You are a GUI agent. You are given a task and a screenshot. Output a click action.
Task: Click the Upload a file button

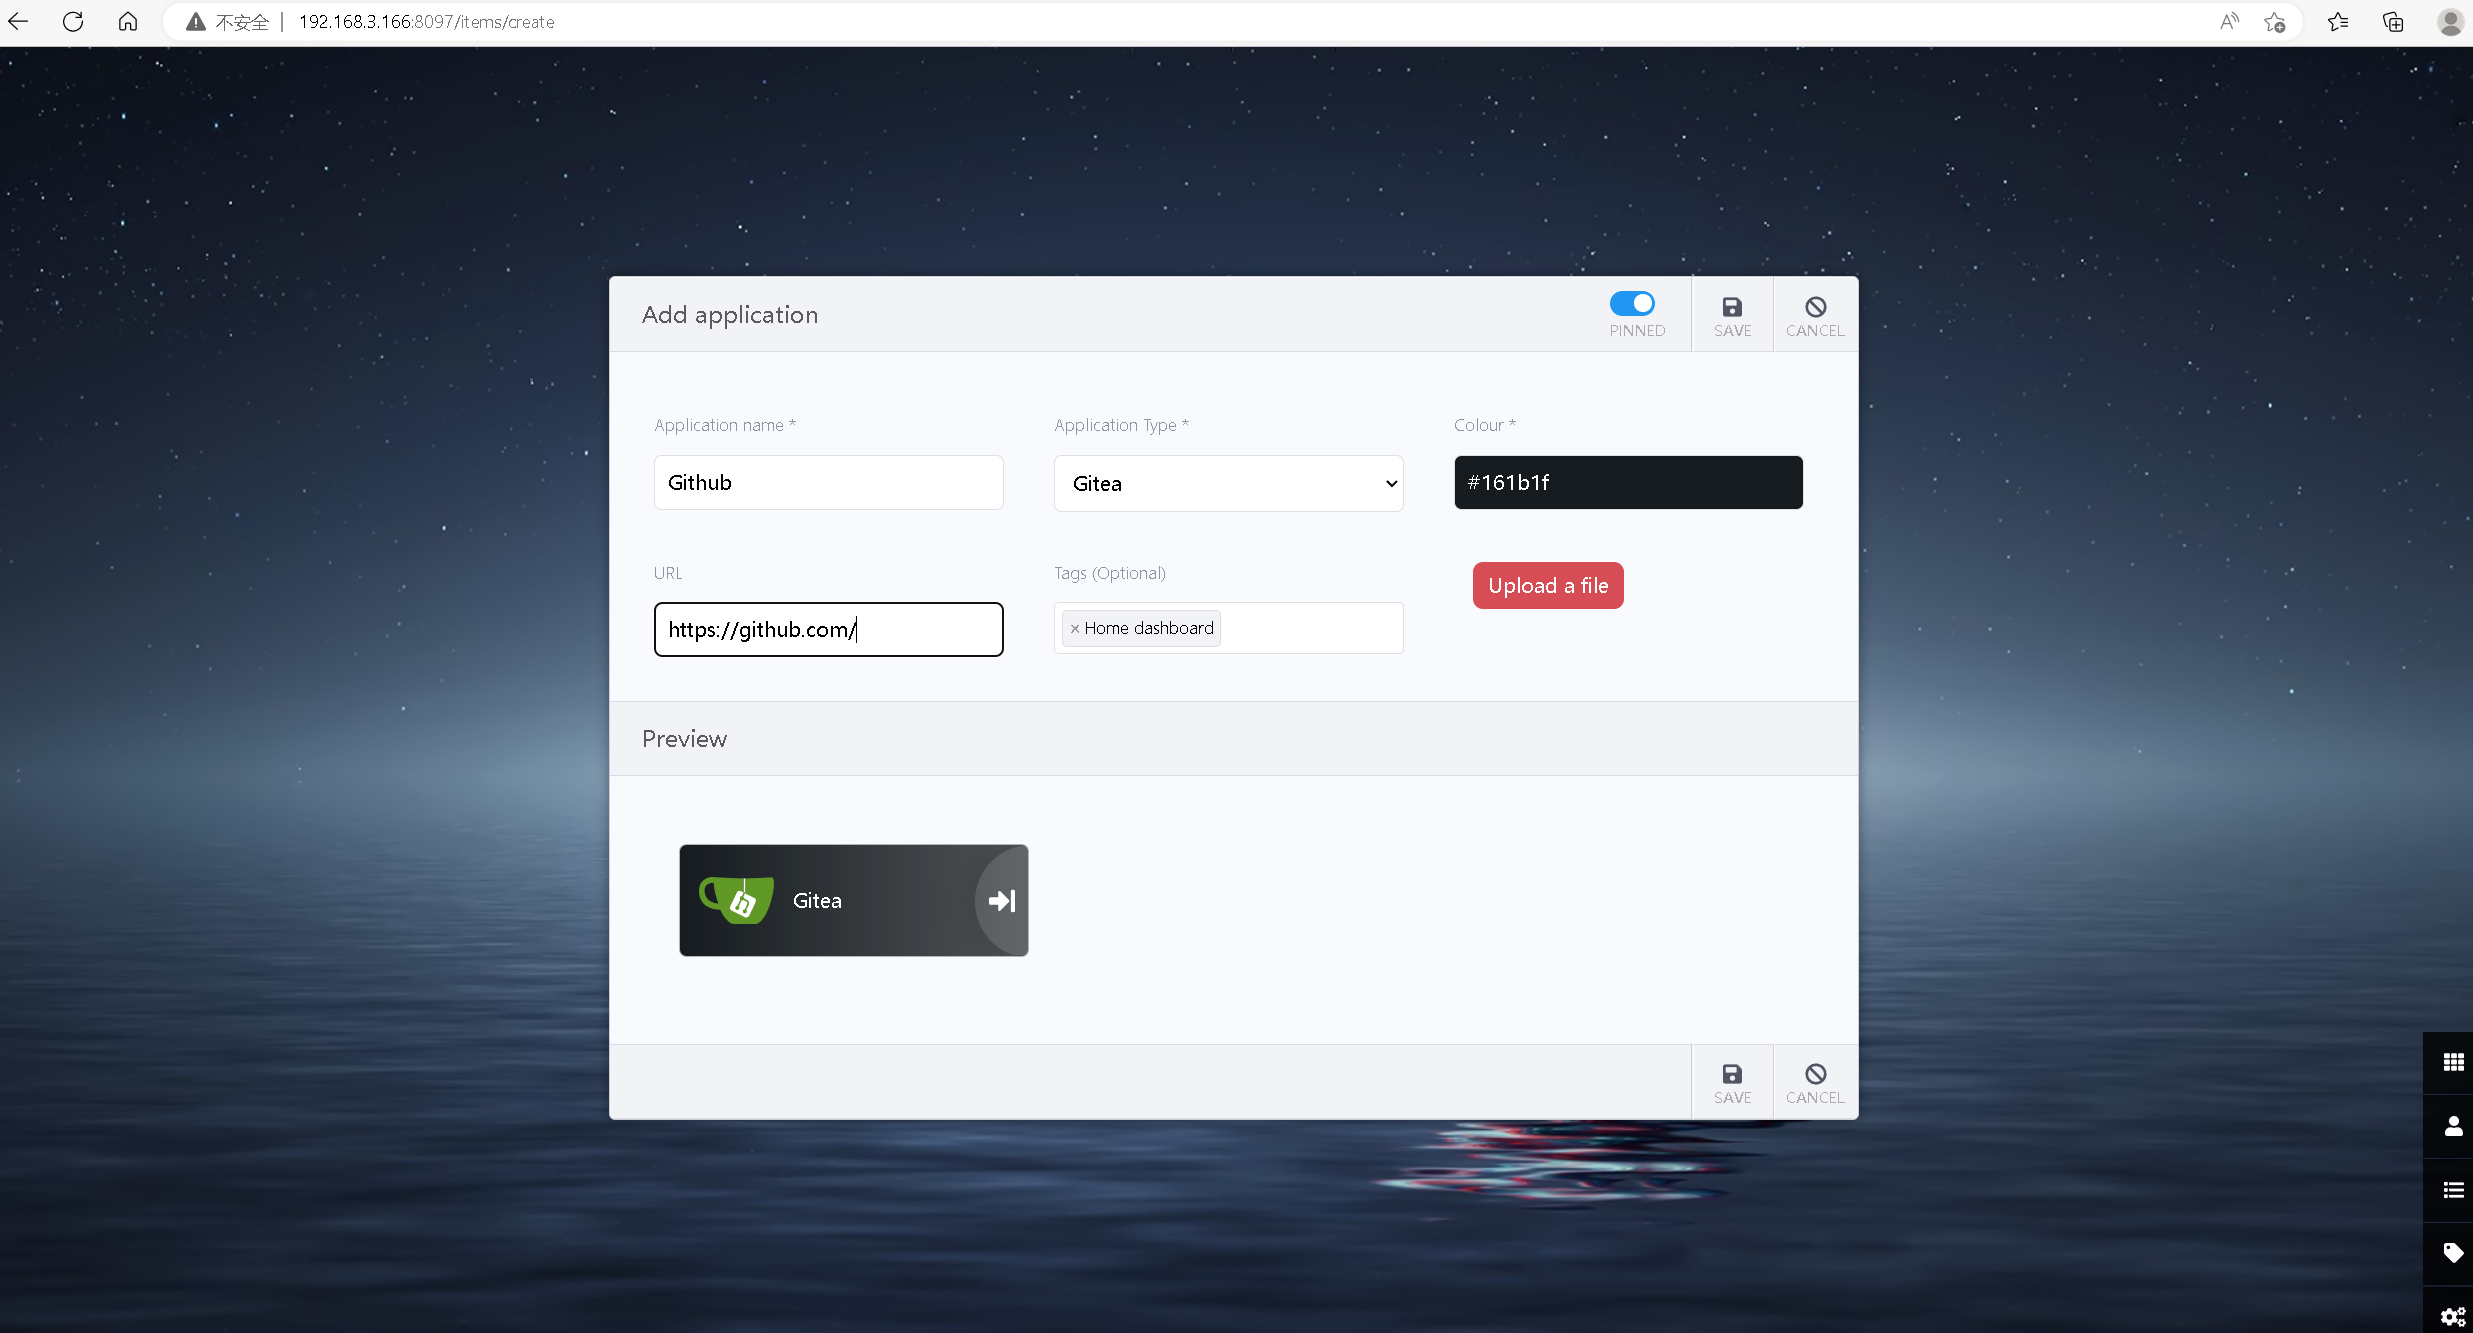point(1547,585)
